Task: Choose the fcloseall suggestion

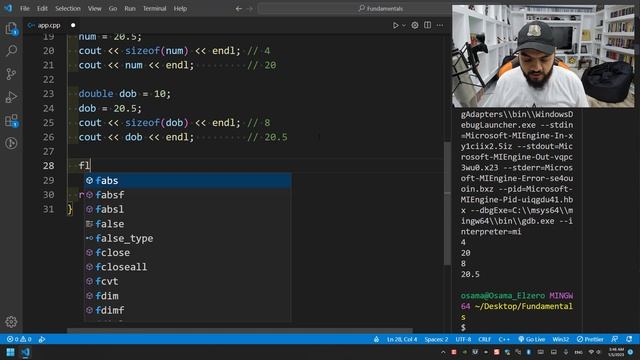Action: click(188, 267)
